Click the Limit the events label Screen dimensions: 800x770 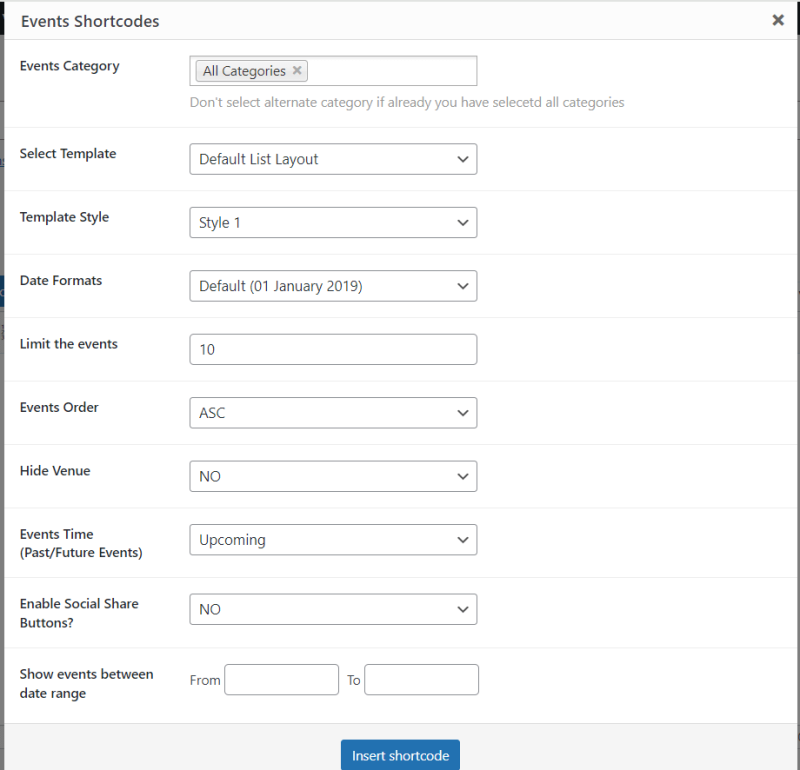(68, 344)
